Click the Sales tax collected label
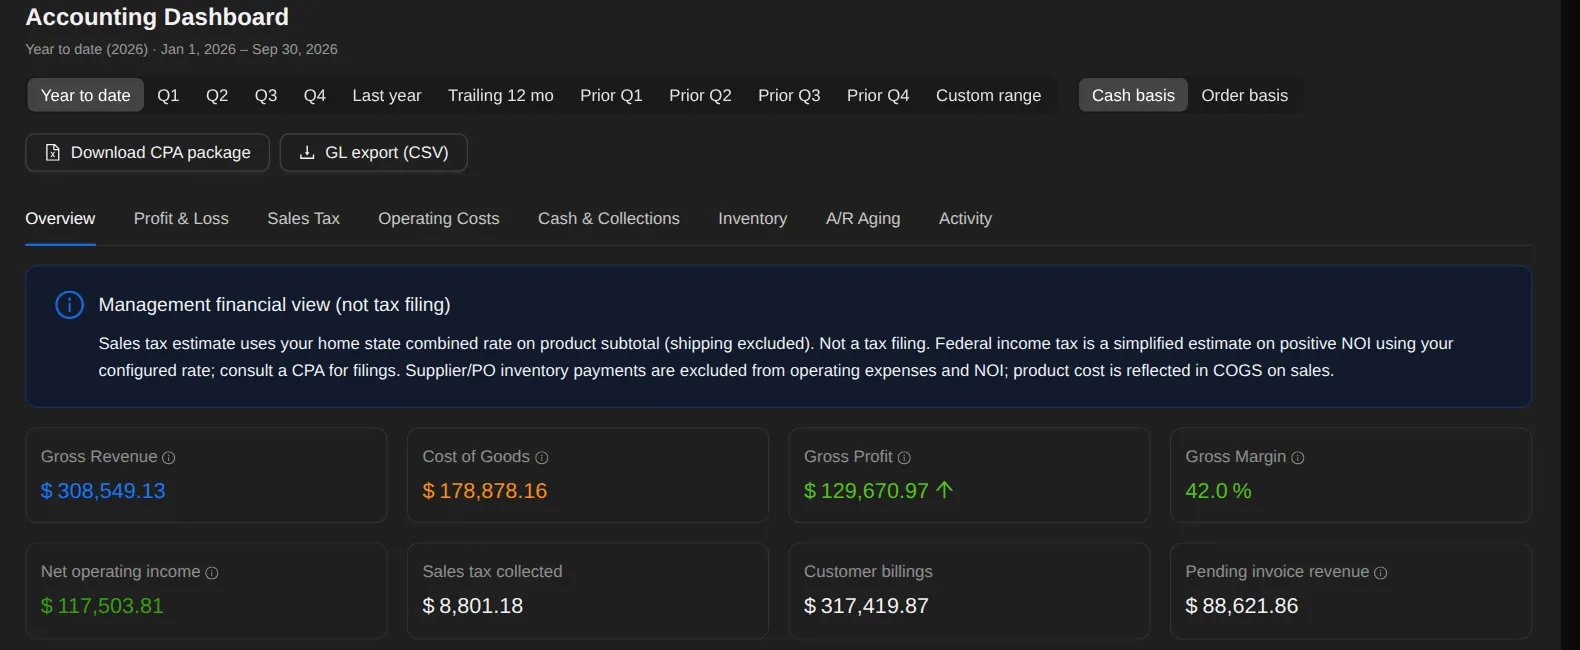 [x=492, y=572]
